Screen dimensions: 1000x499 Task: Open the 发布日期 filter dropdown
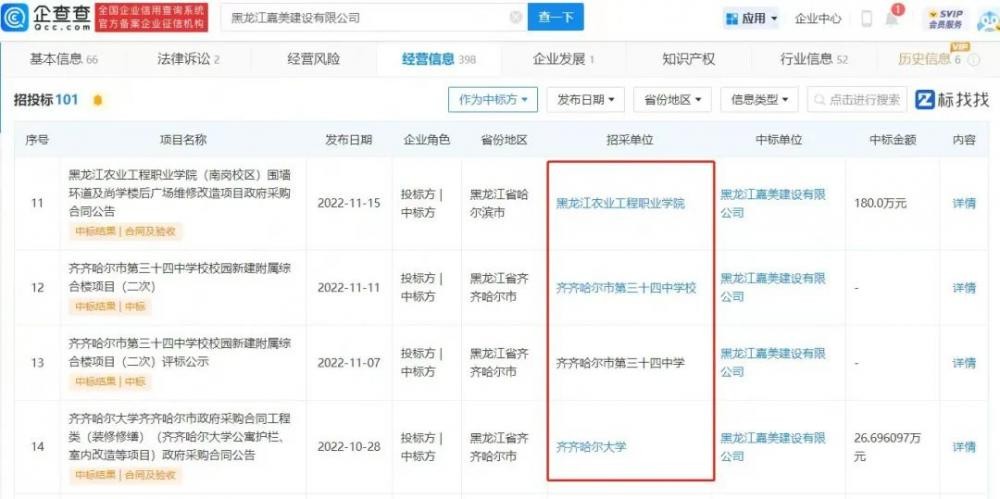pos(586,100)
